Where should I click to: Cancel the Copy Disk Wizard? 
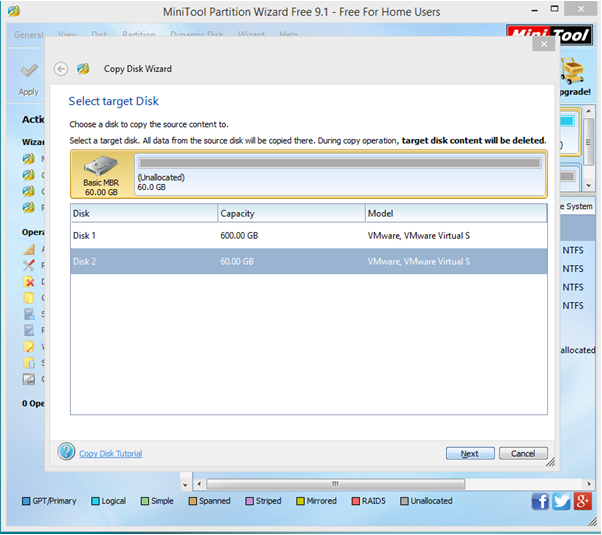click(523, 454)
